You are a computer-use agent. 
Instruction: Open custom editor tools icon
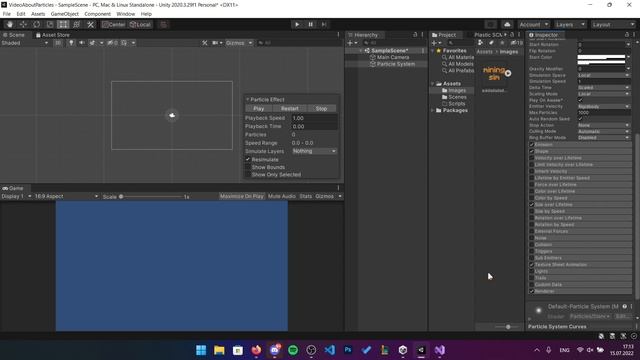(90, 24)
